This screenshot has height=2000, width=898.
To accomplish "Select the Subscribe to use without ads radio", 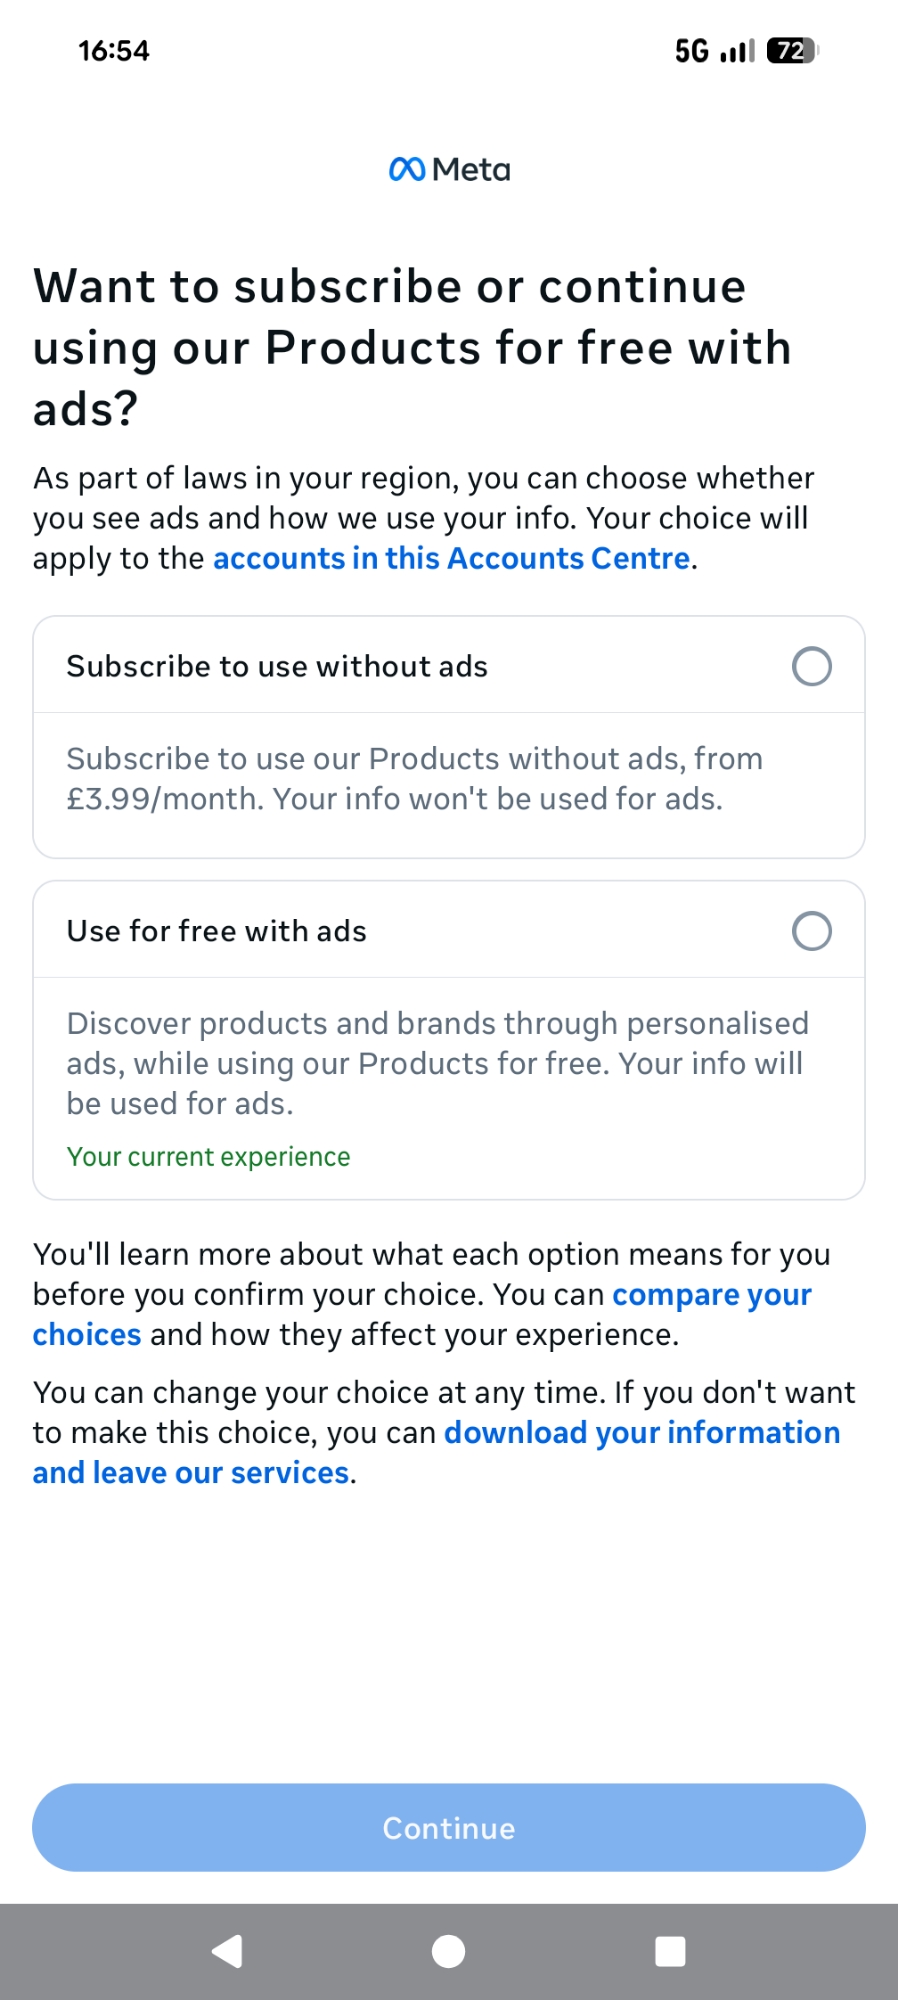I will point(811,667).
